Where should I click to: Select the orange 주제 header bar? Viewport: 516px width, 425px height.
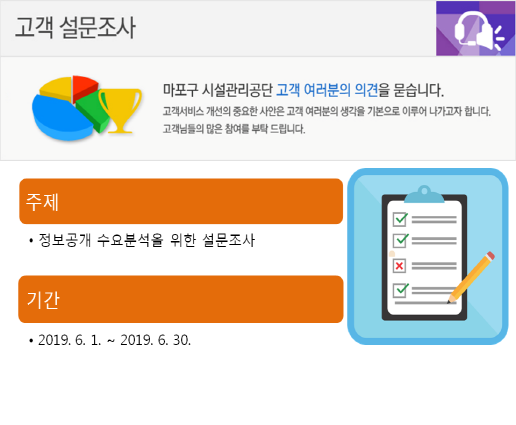[181, 201]
